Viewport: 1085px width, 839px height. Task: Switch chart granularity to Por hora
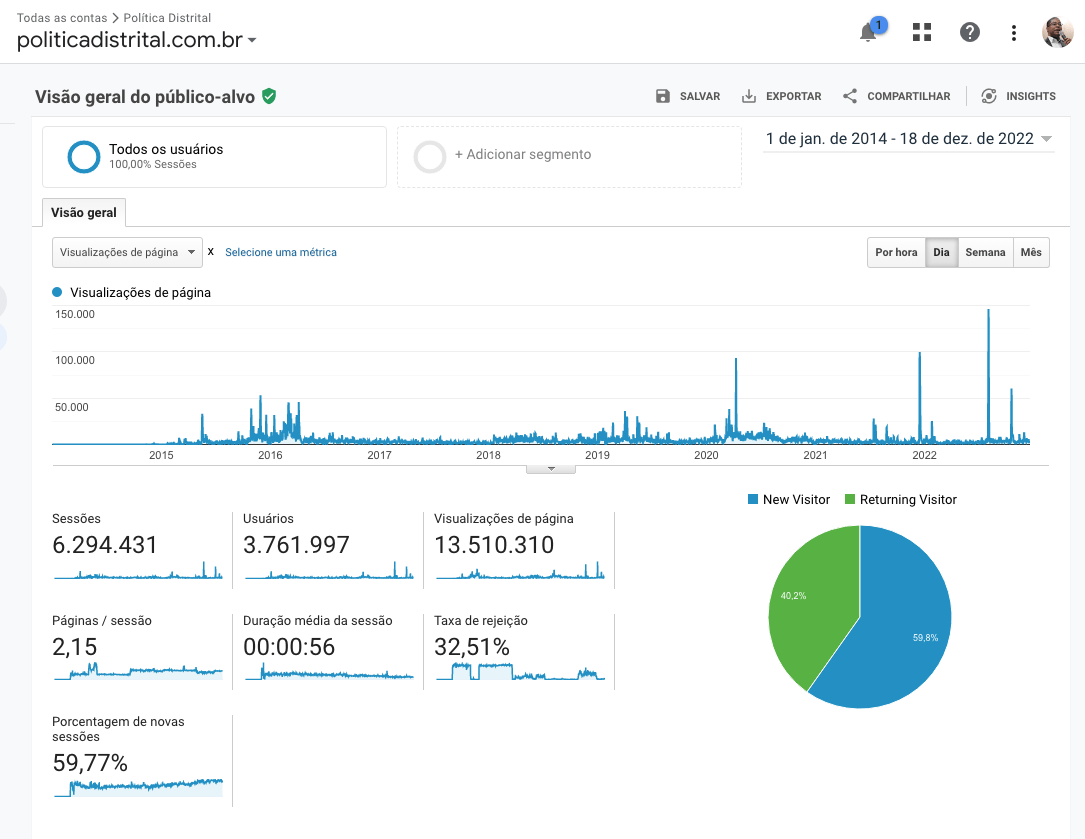[x=895, y=253]
